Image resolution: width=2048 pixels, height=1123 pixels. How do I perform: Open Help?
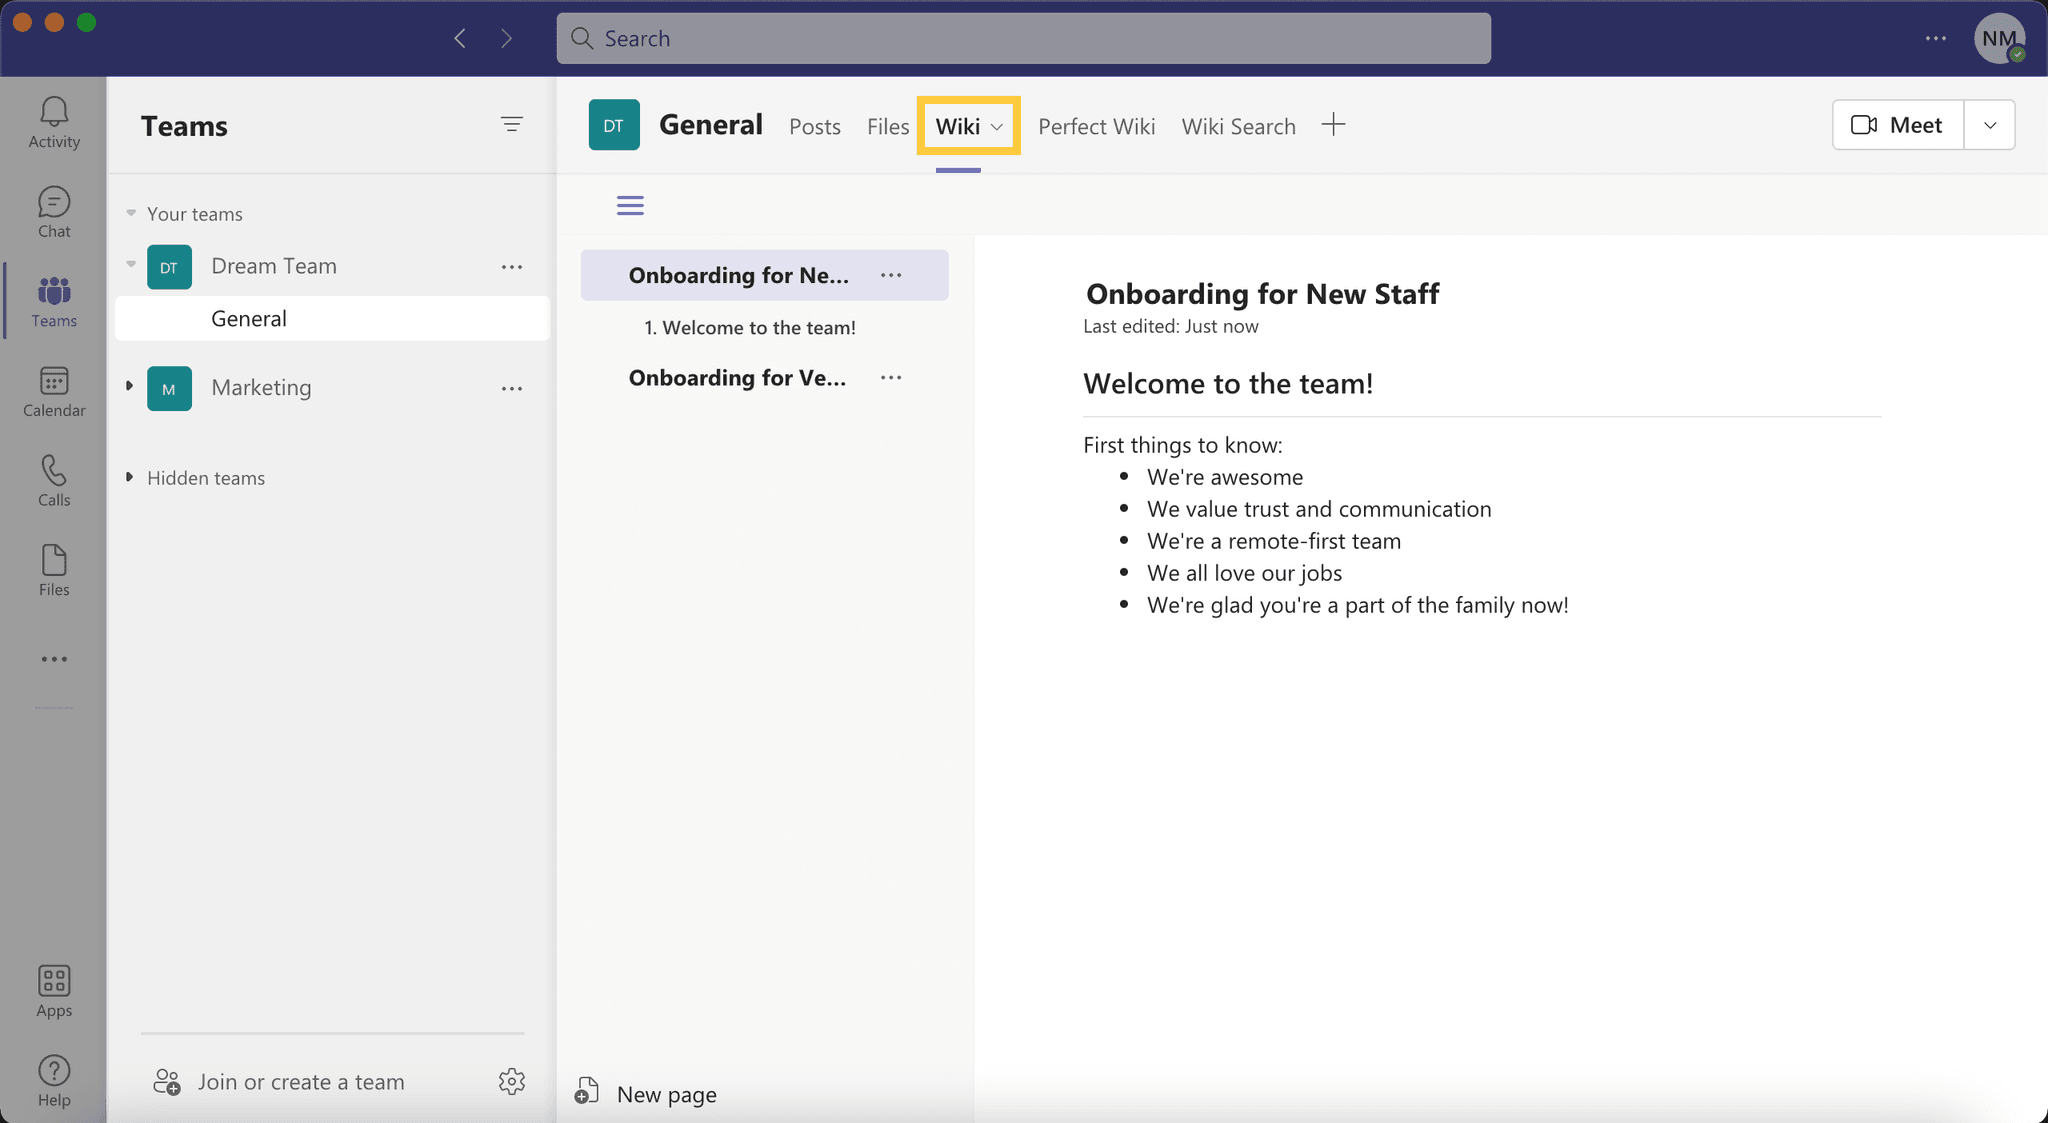coord(53,1079)
